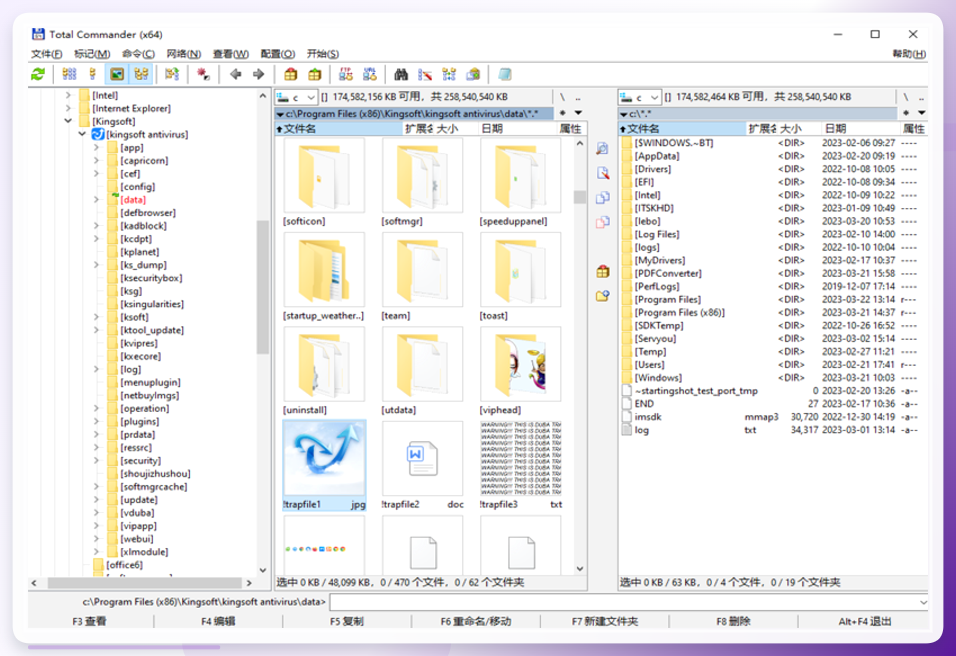956x656 pixels.
Task: Expand the [ksoft] tree node
Action: tap(96, 317)
